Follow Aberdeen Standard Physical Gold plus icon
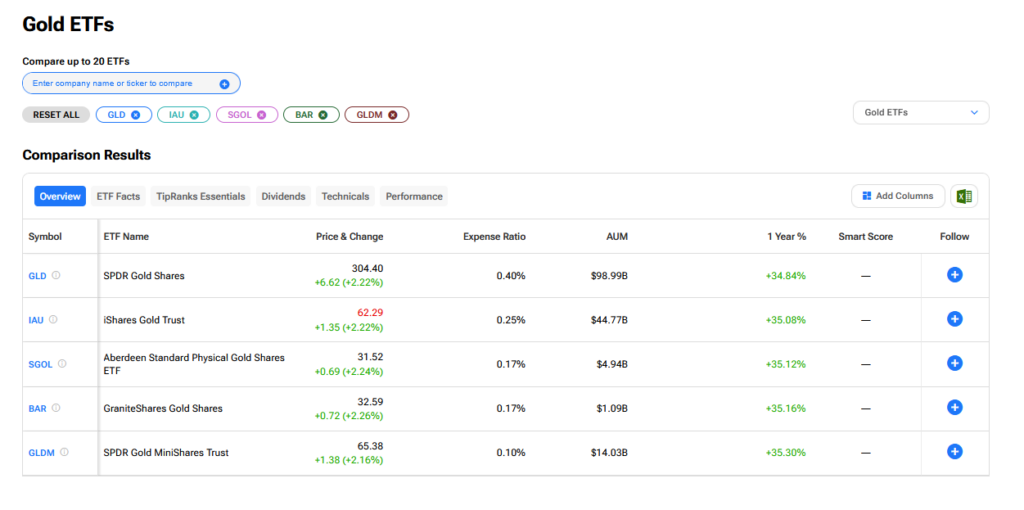 tap(954, 364)
